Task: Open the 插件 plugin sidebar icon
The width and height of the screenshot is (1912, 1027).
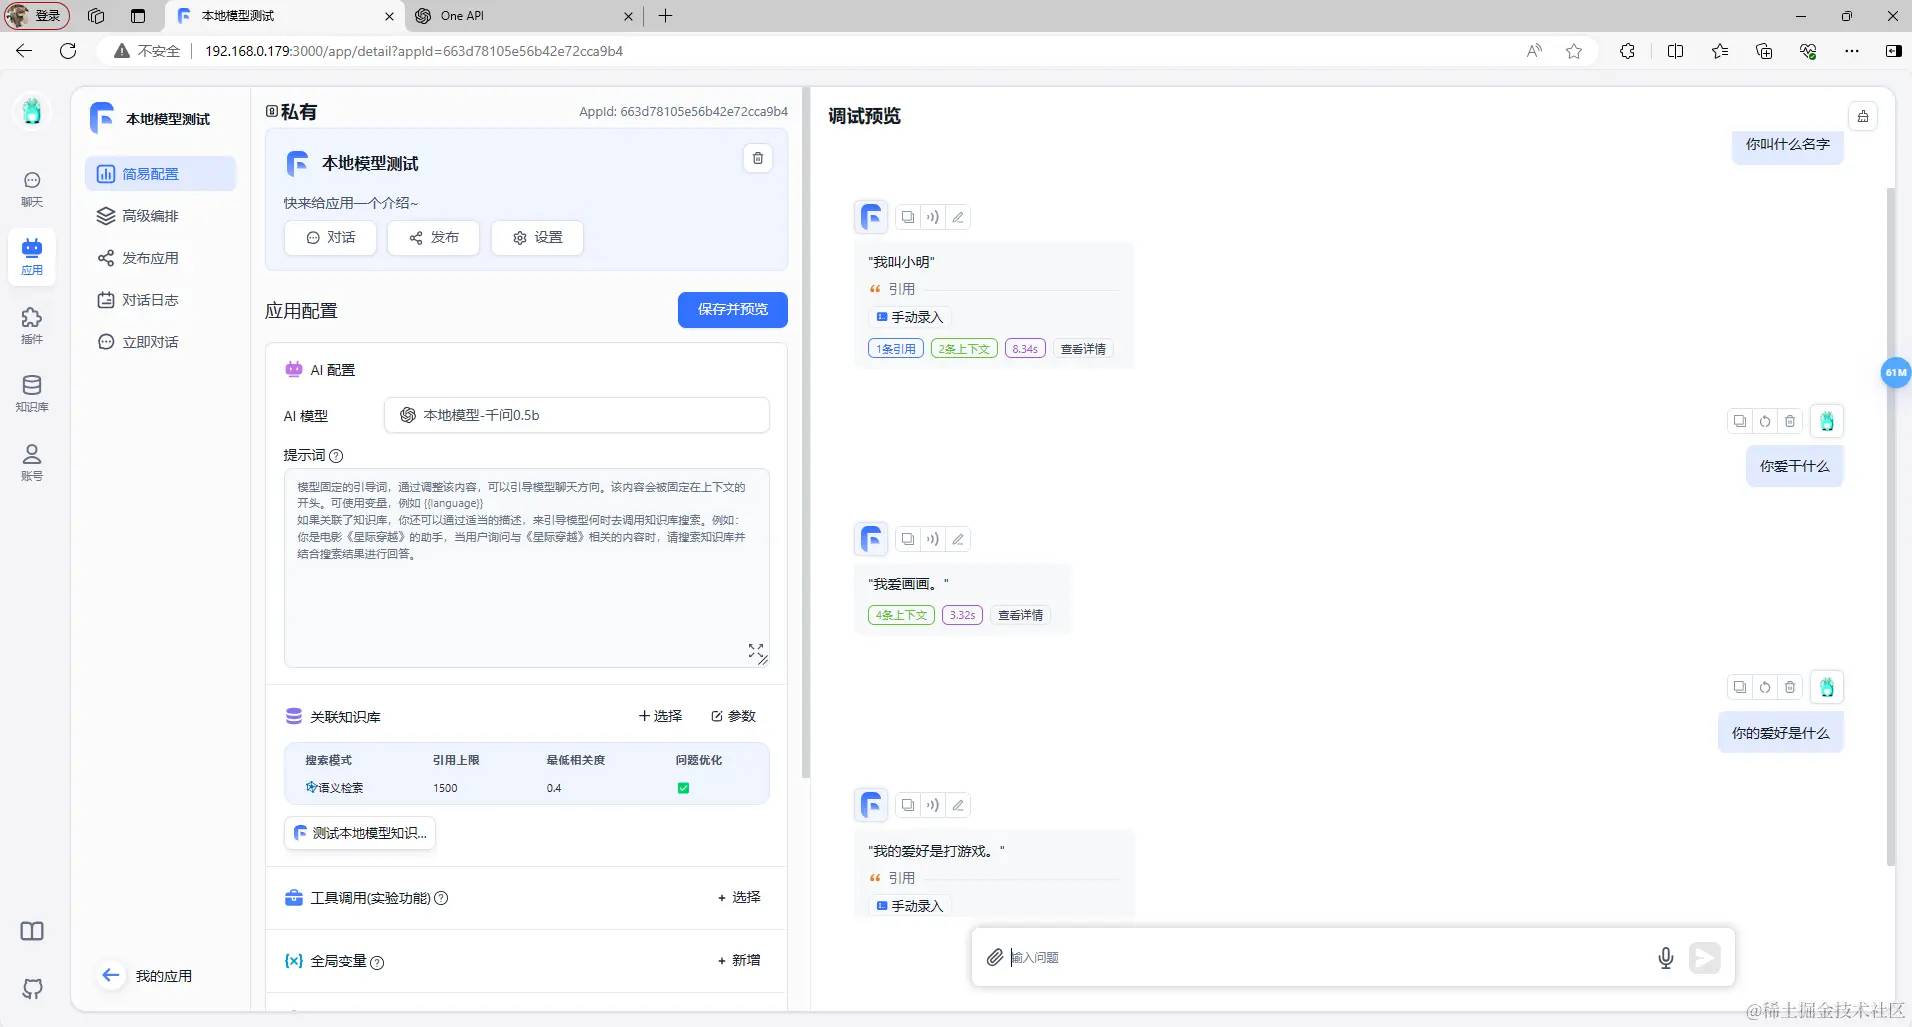Action: [32, 325]
